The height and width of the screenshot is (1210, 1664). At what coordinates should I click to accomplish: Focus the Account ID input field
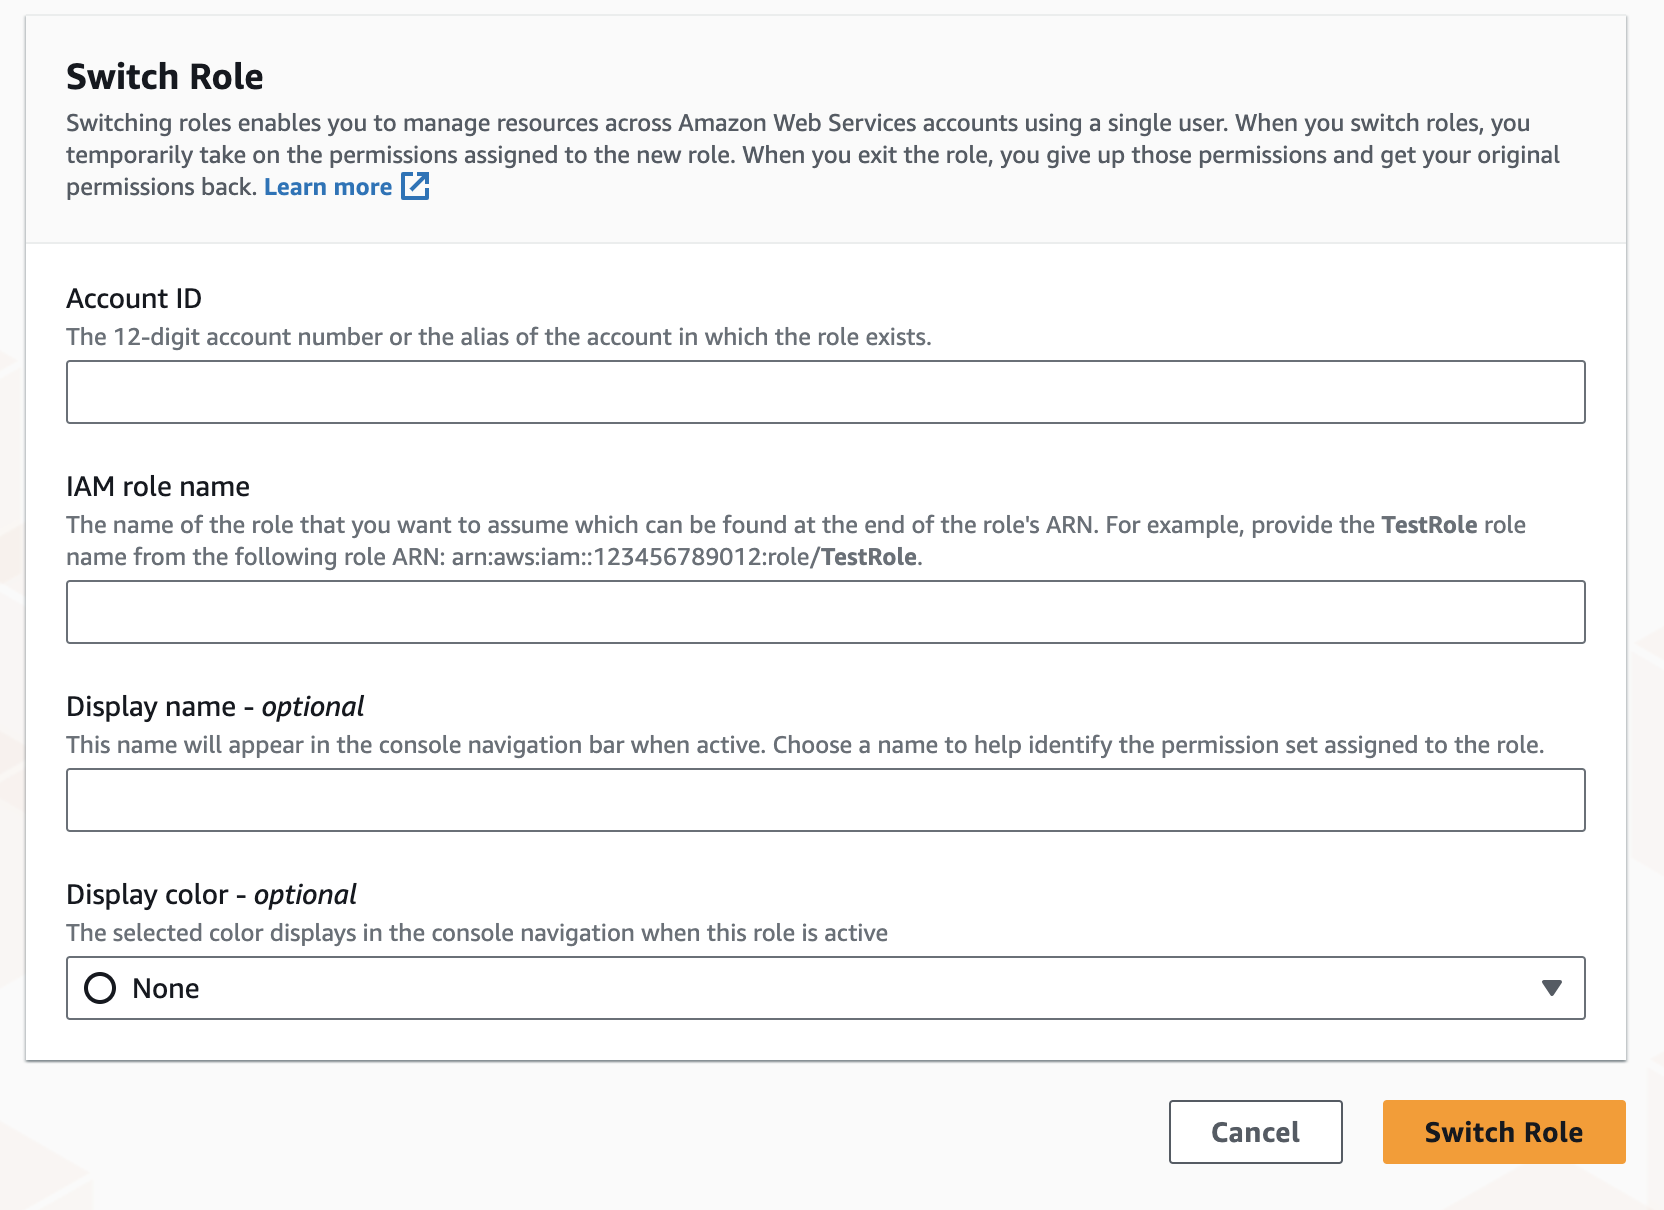(x=826, y=391)
